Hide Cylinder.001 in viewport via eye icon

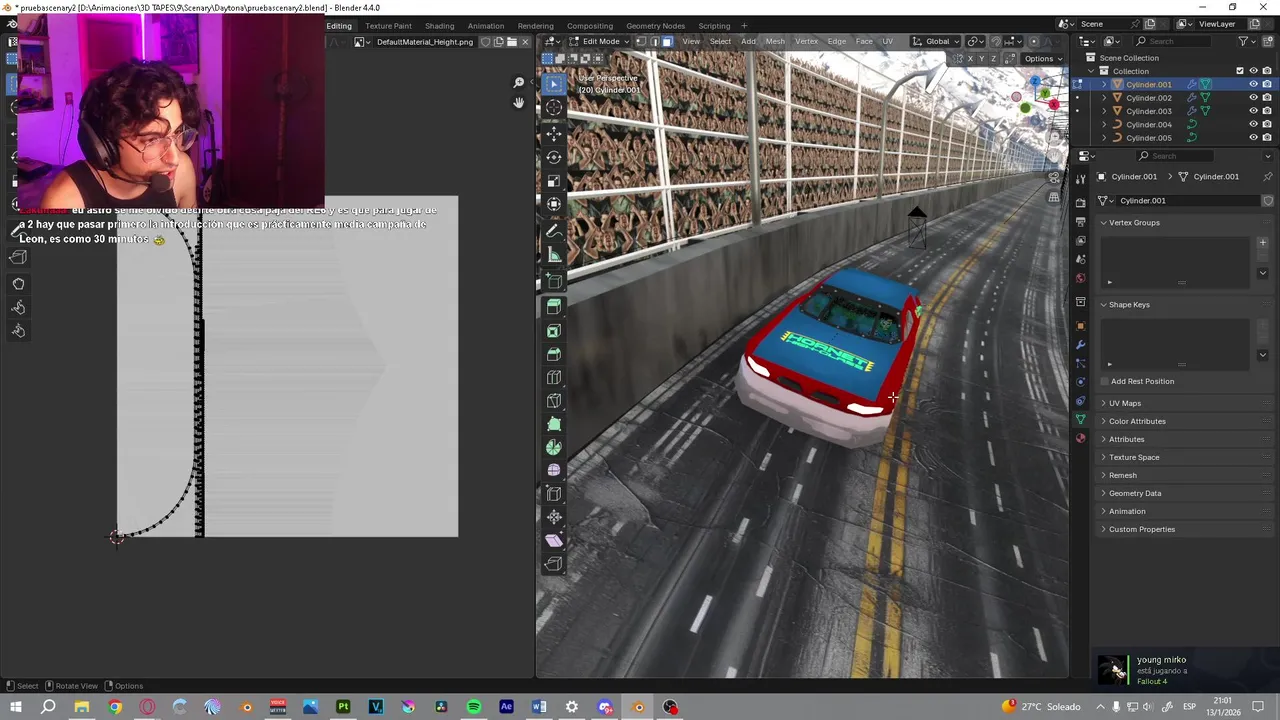(x=1253, y=85)
